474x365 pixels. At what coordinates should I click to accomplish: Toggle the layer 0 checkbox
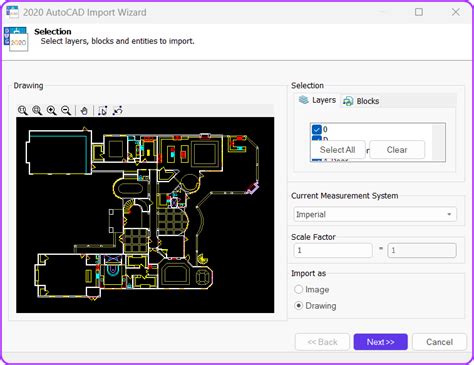point(316,129)
